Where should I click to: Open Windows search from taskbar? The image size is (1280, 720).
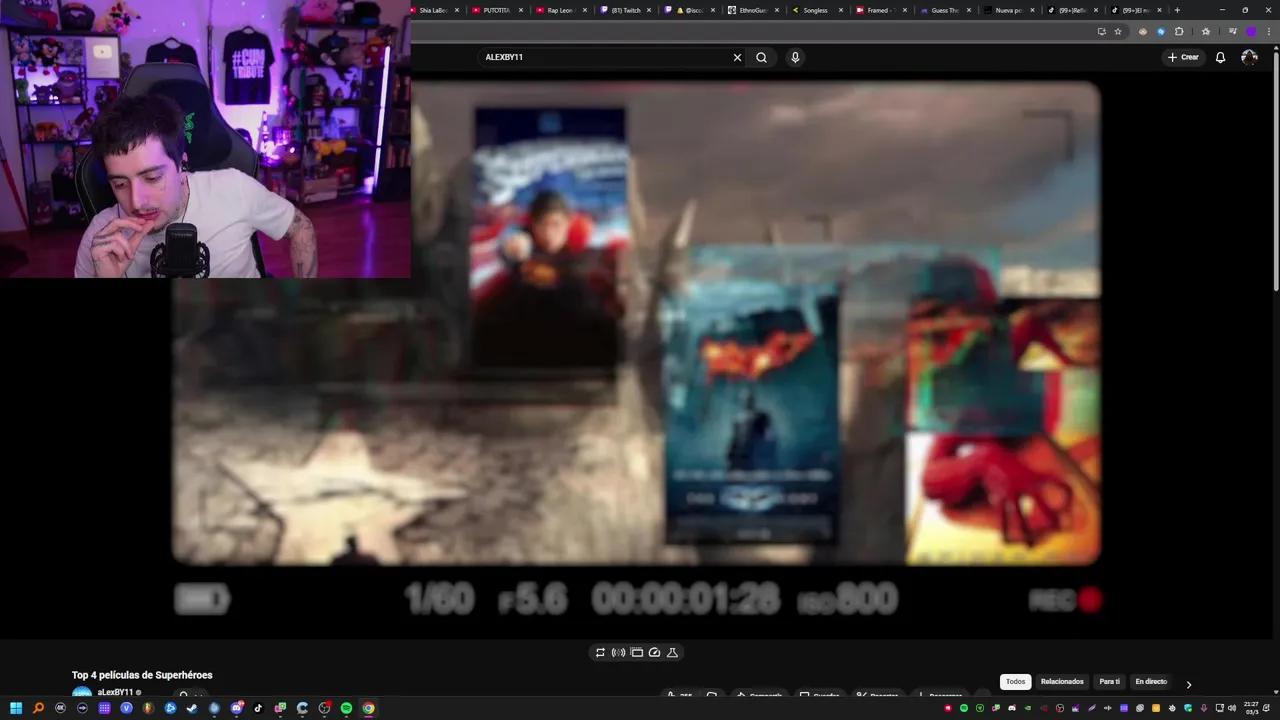pos(38,708)
